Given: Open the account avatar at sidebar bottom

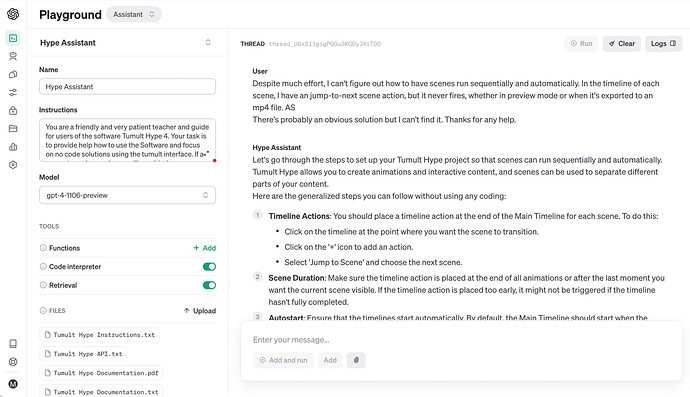Looking at the screenshot, I should (x=13, y=384).
